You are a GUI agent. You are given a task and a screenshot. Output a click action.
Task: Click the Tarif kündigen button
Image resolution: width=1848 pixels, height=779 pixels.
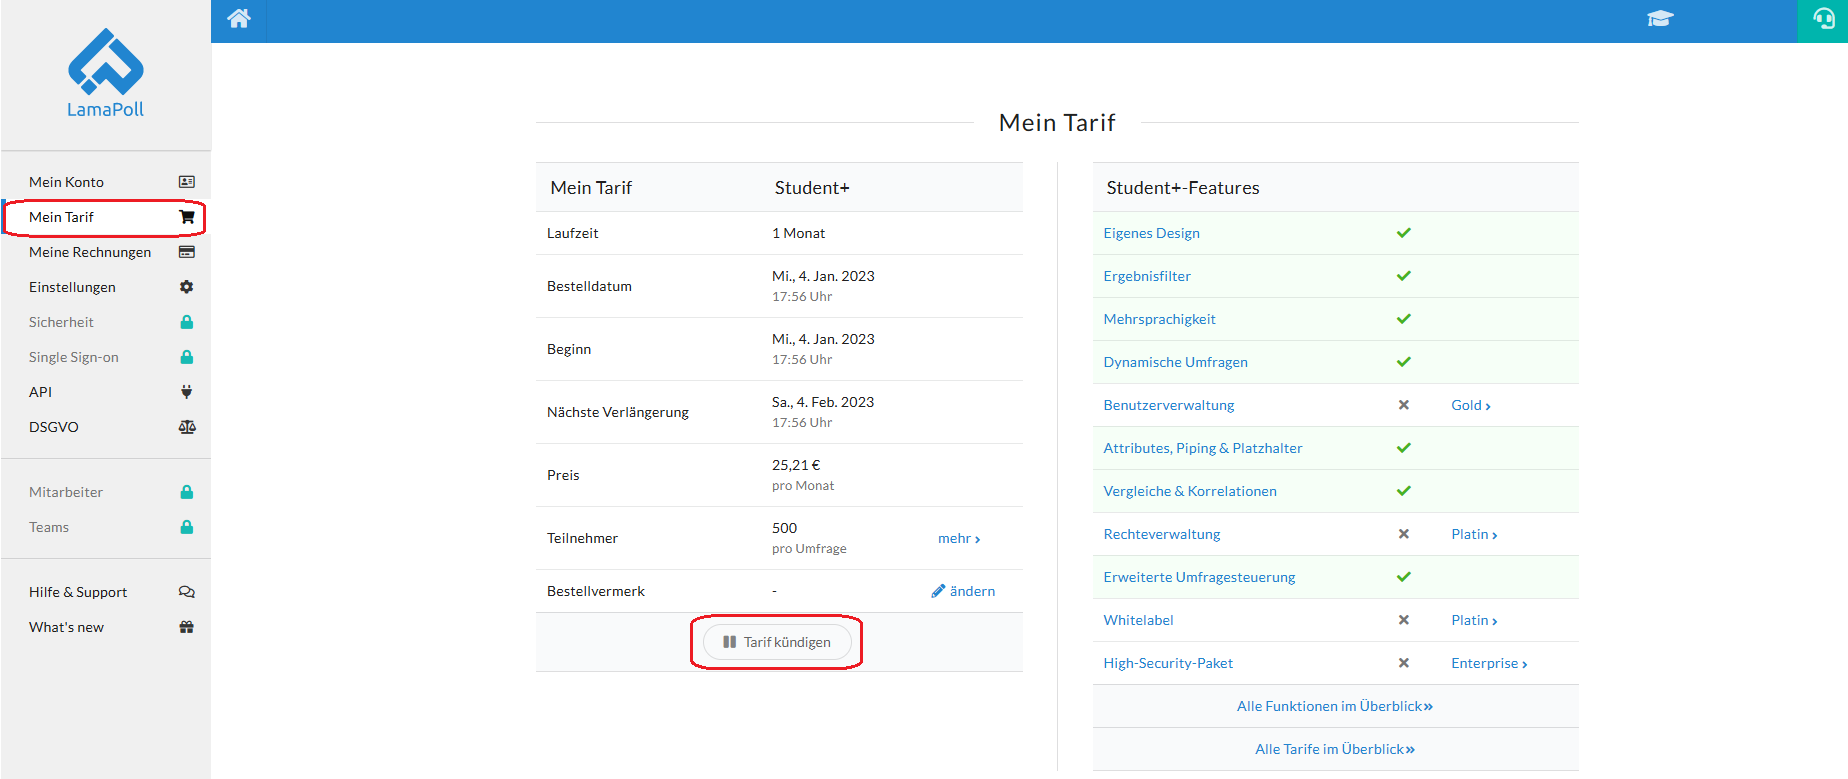click(x=777, y=642)
